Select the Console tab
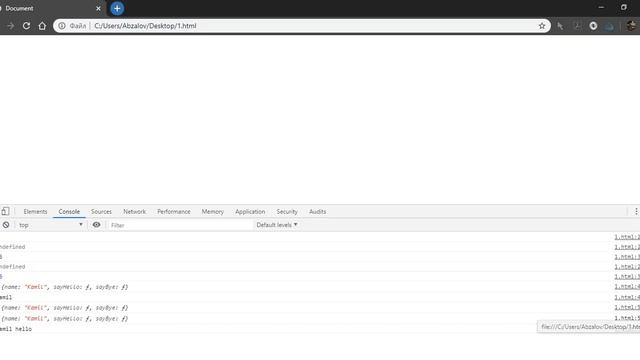640x360 pixels. 69,211
